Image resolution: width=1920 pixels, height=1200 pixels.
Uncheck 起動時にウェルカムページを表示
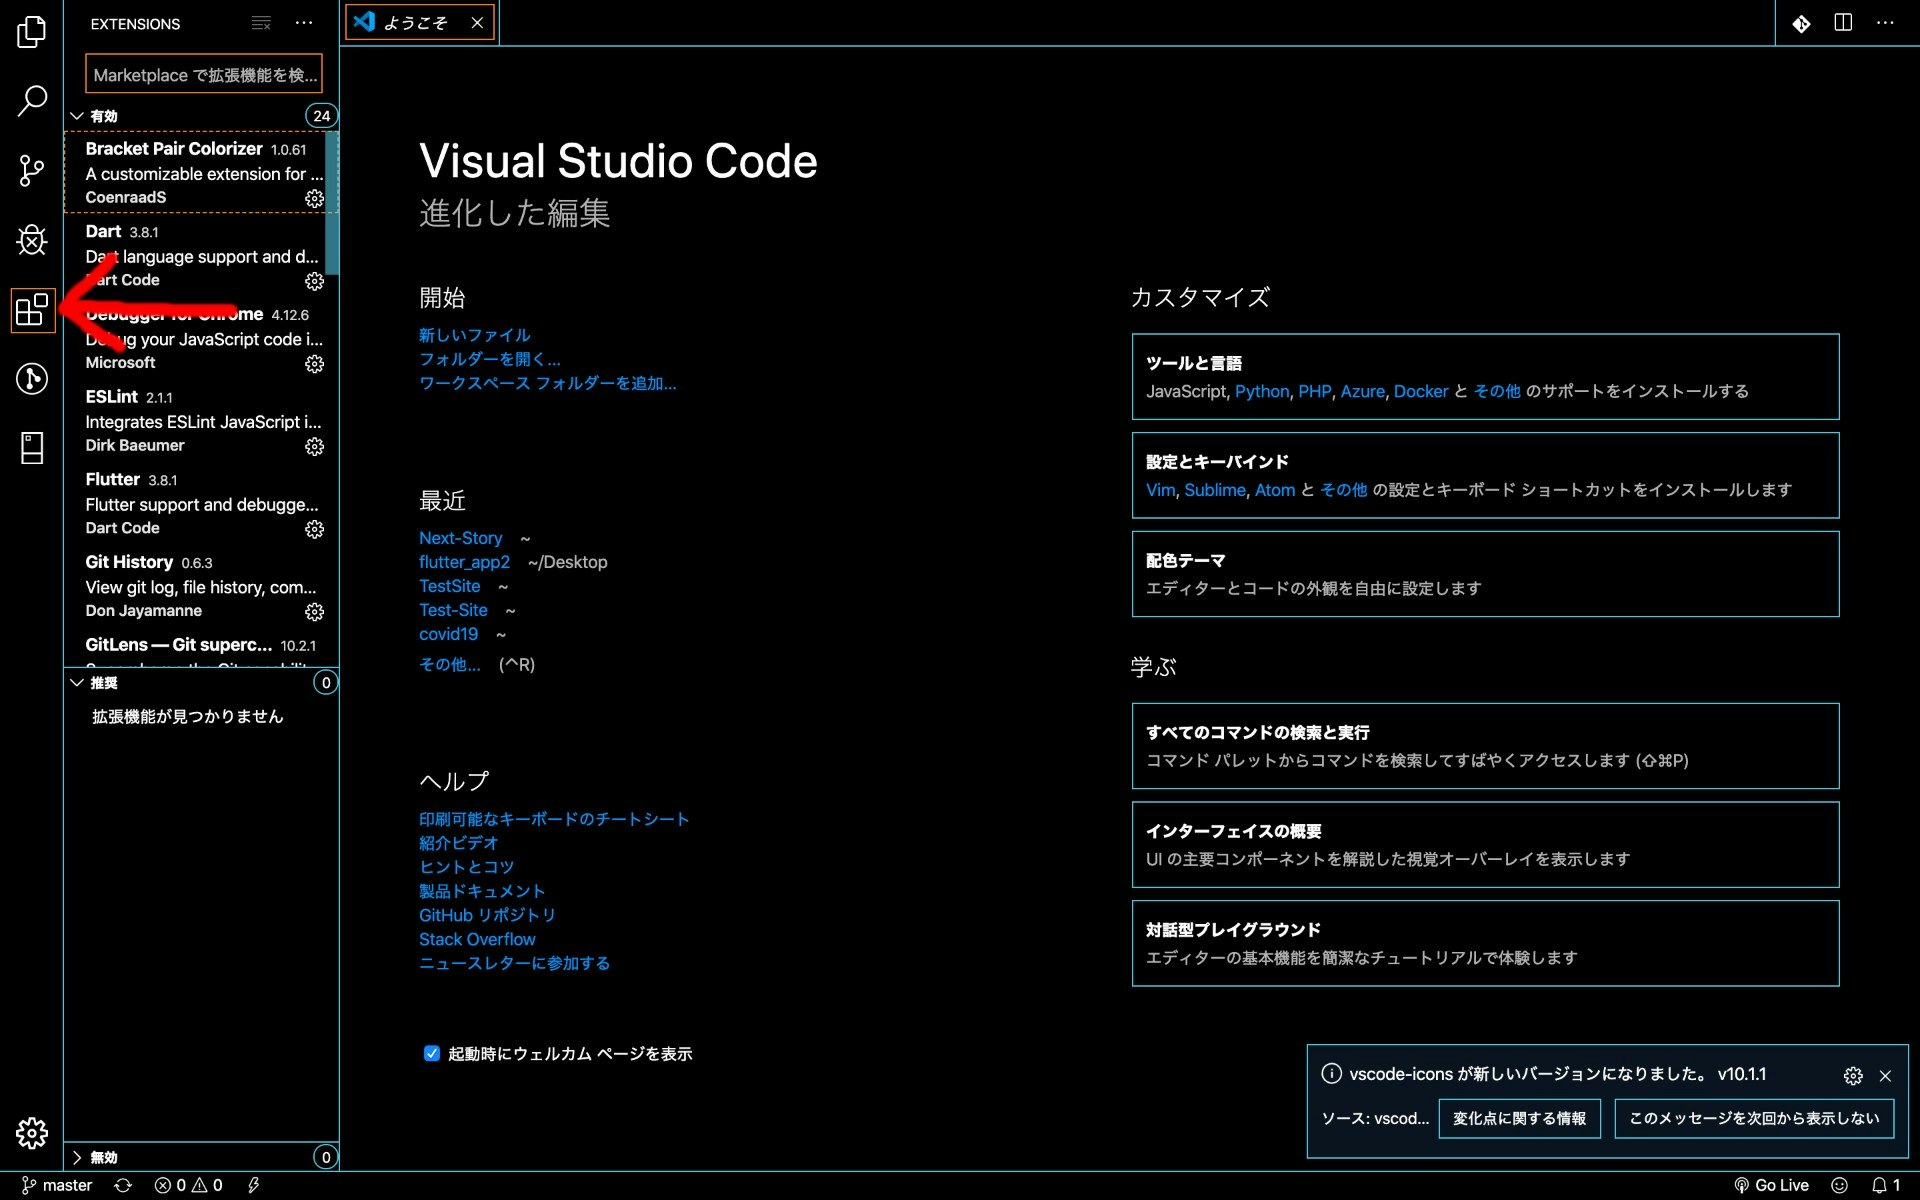431,1053
